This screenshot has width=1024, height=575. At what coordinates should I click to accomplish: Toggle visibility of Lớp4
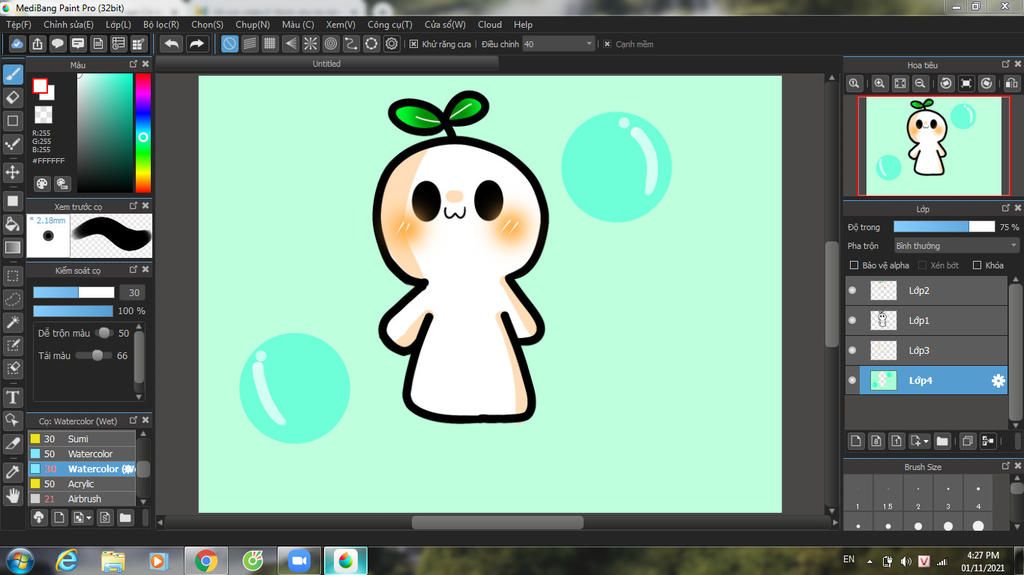852,380
